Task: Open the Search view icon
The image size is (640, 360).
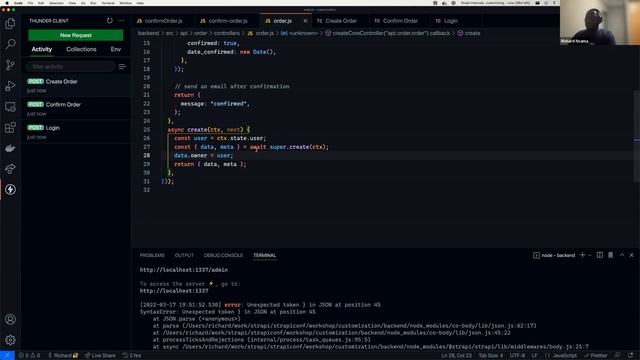Action: [10, 44]
